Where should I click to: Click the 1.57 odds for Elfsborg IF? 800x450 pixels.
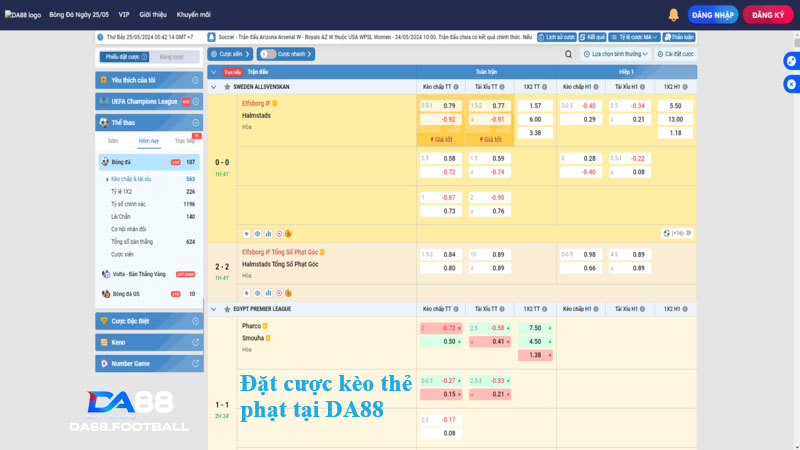(x=535, y=105)
